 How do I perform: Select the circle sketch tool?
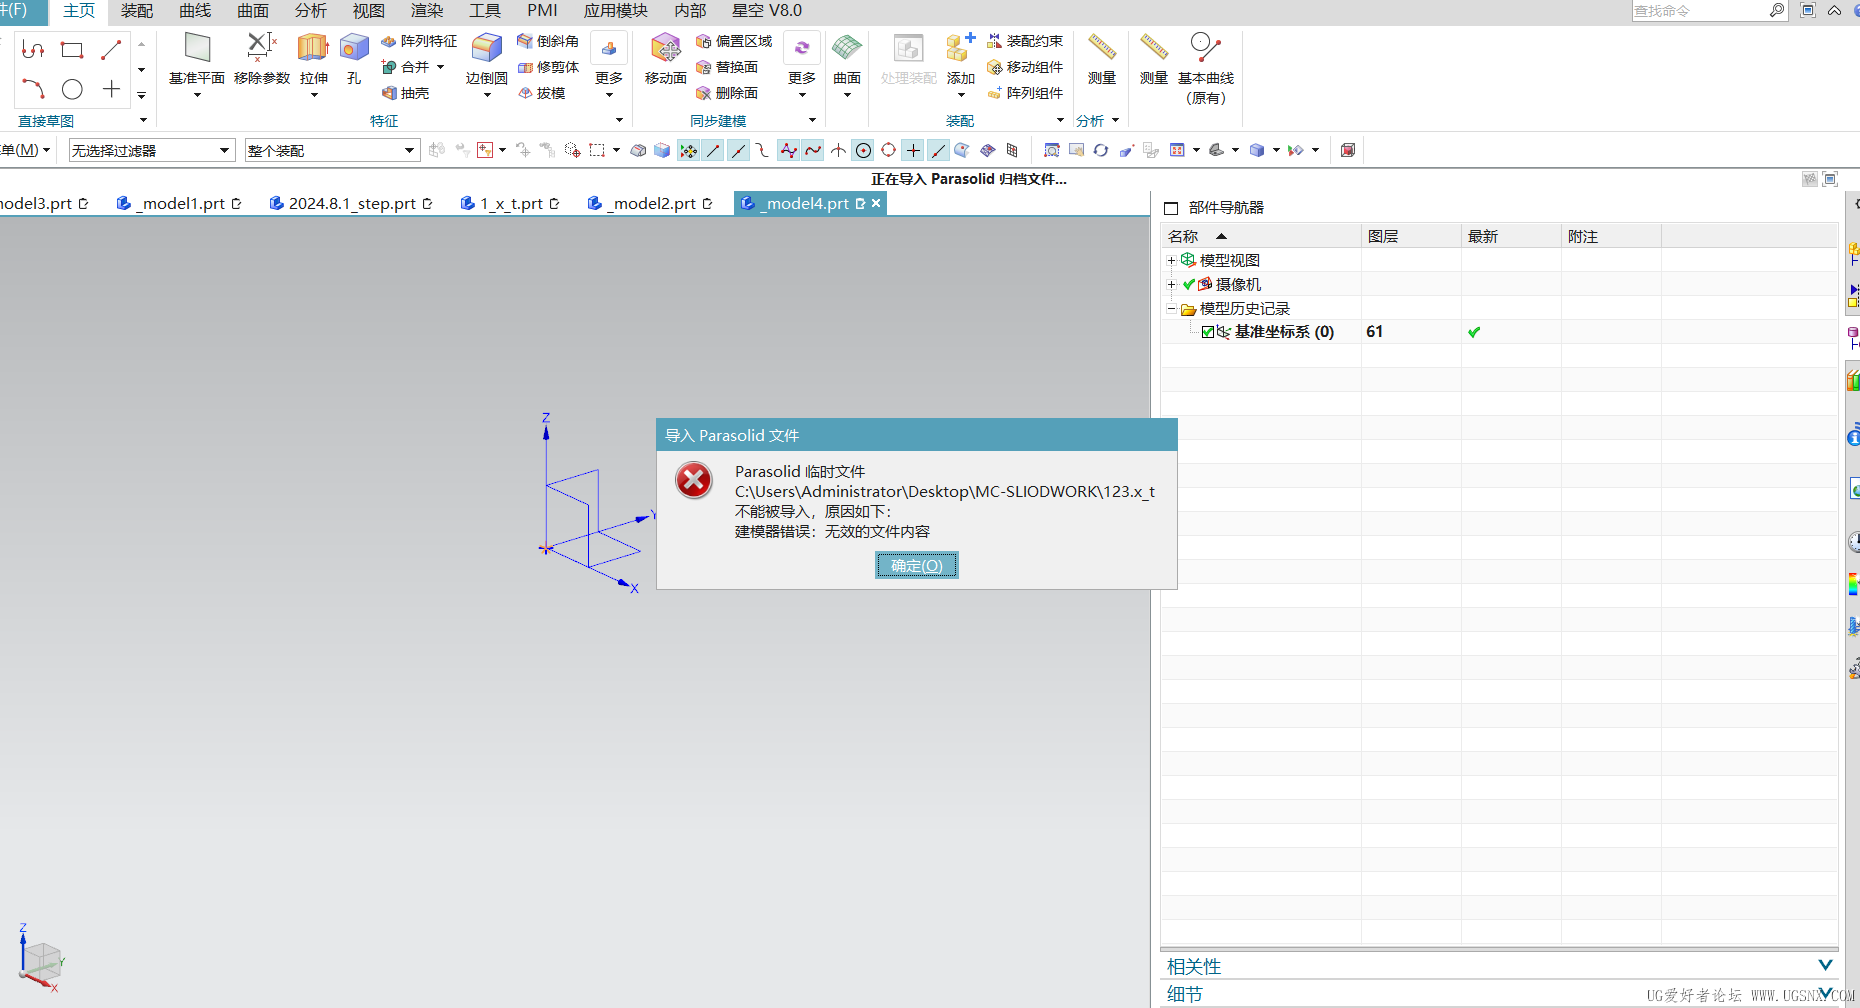[72, 89]
